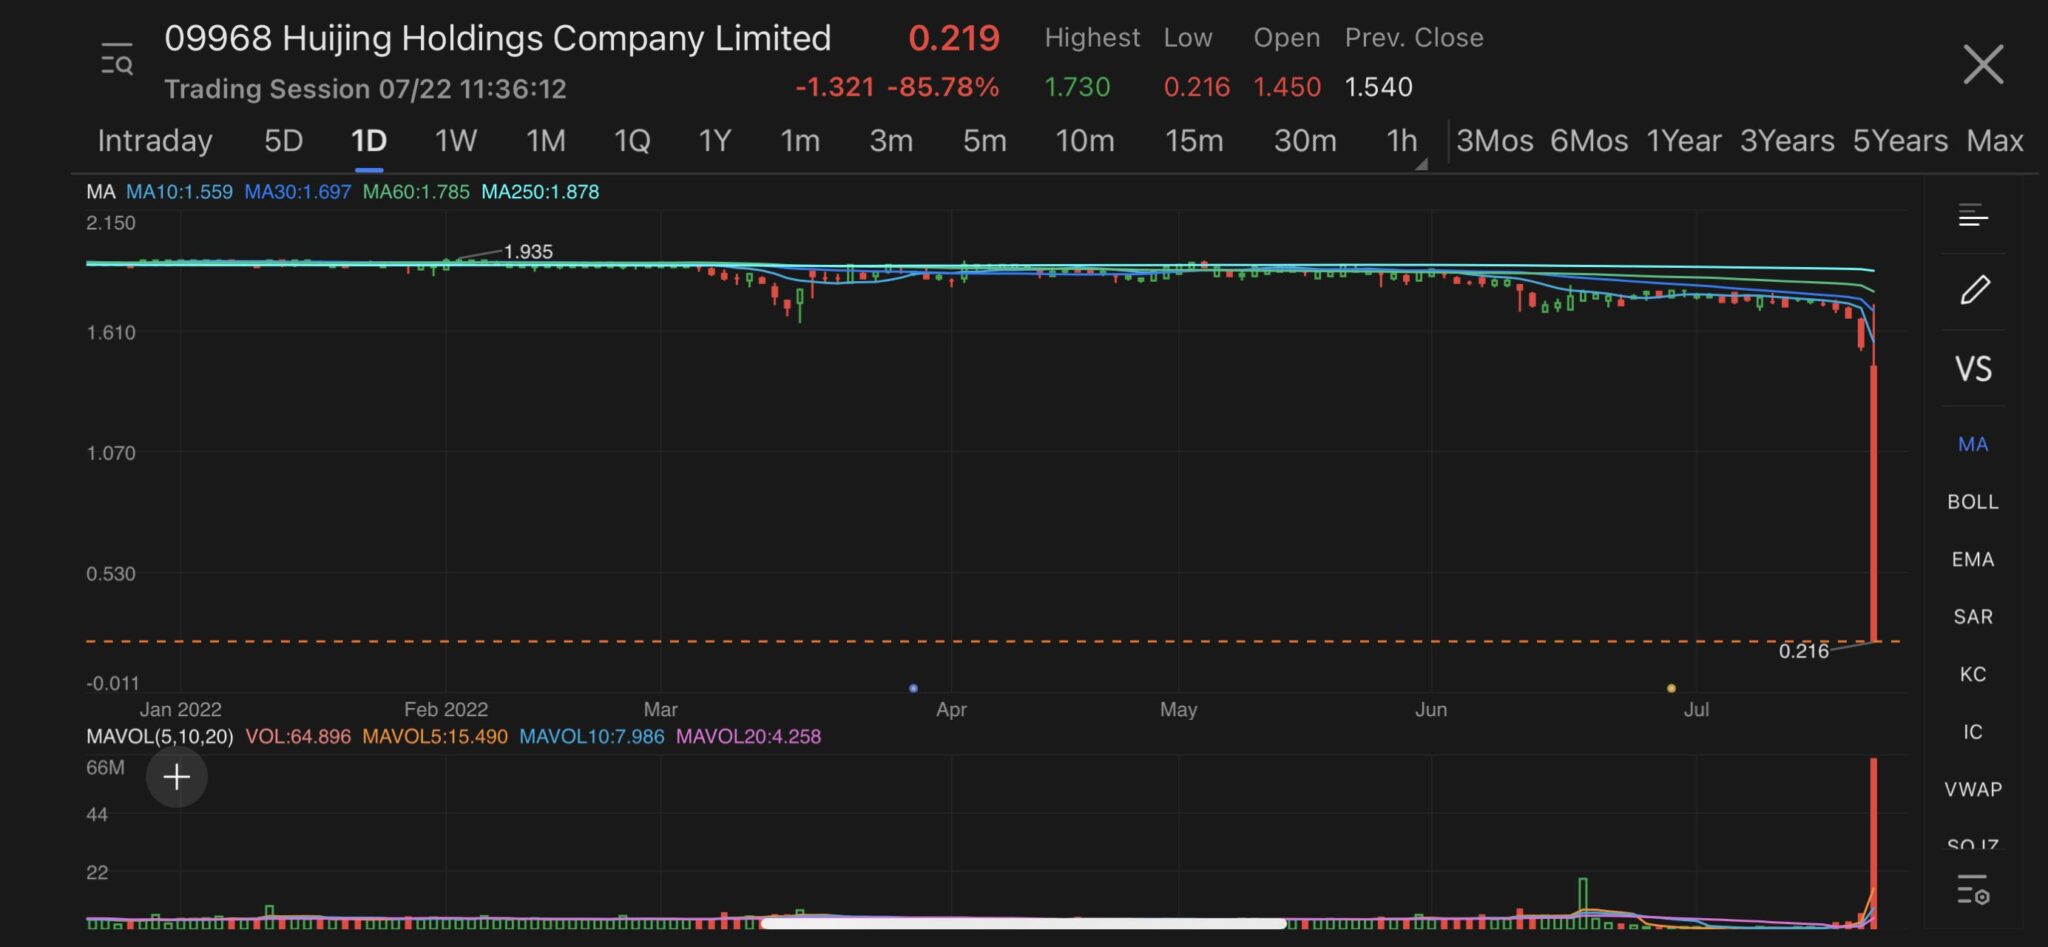Open the chart lines menu icon

point(1973,215)
